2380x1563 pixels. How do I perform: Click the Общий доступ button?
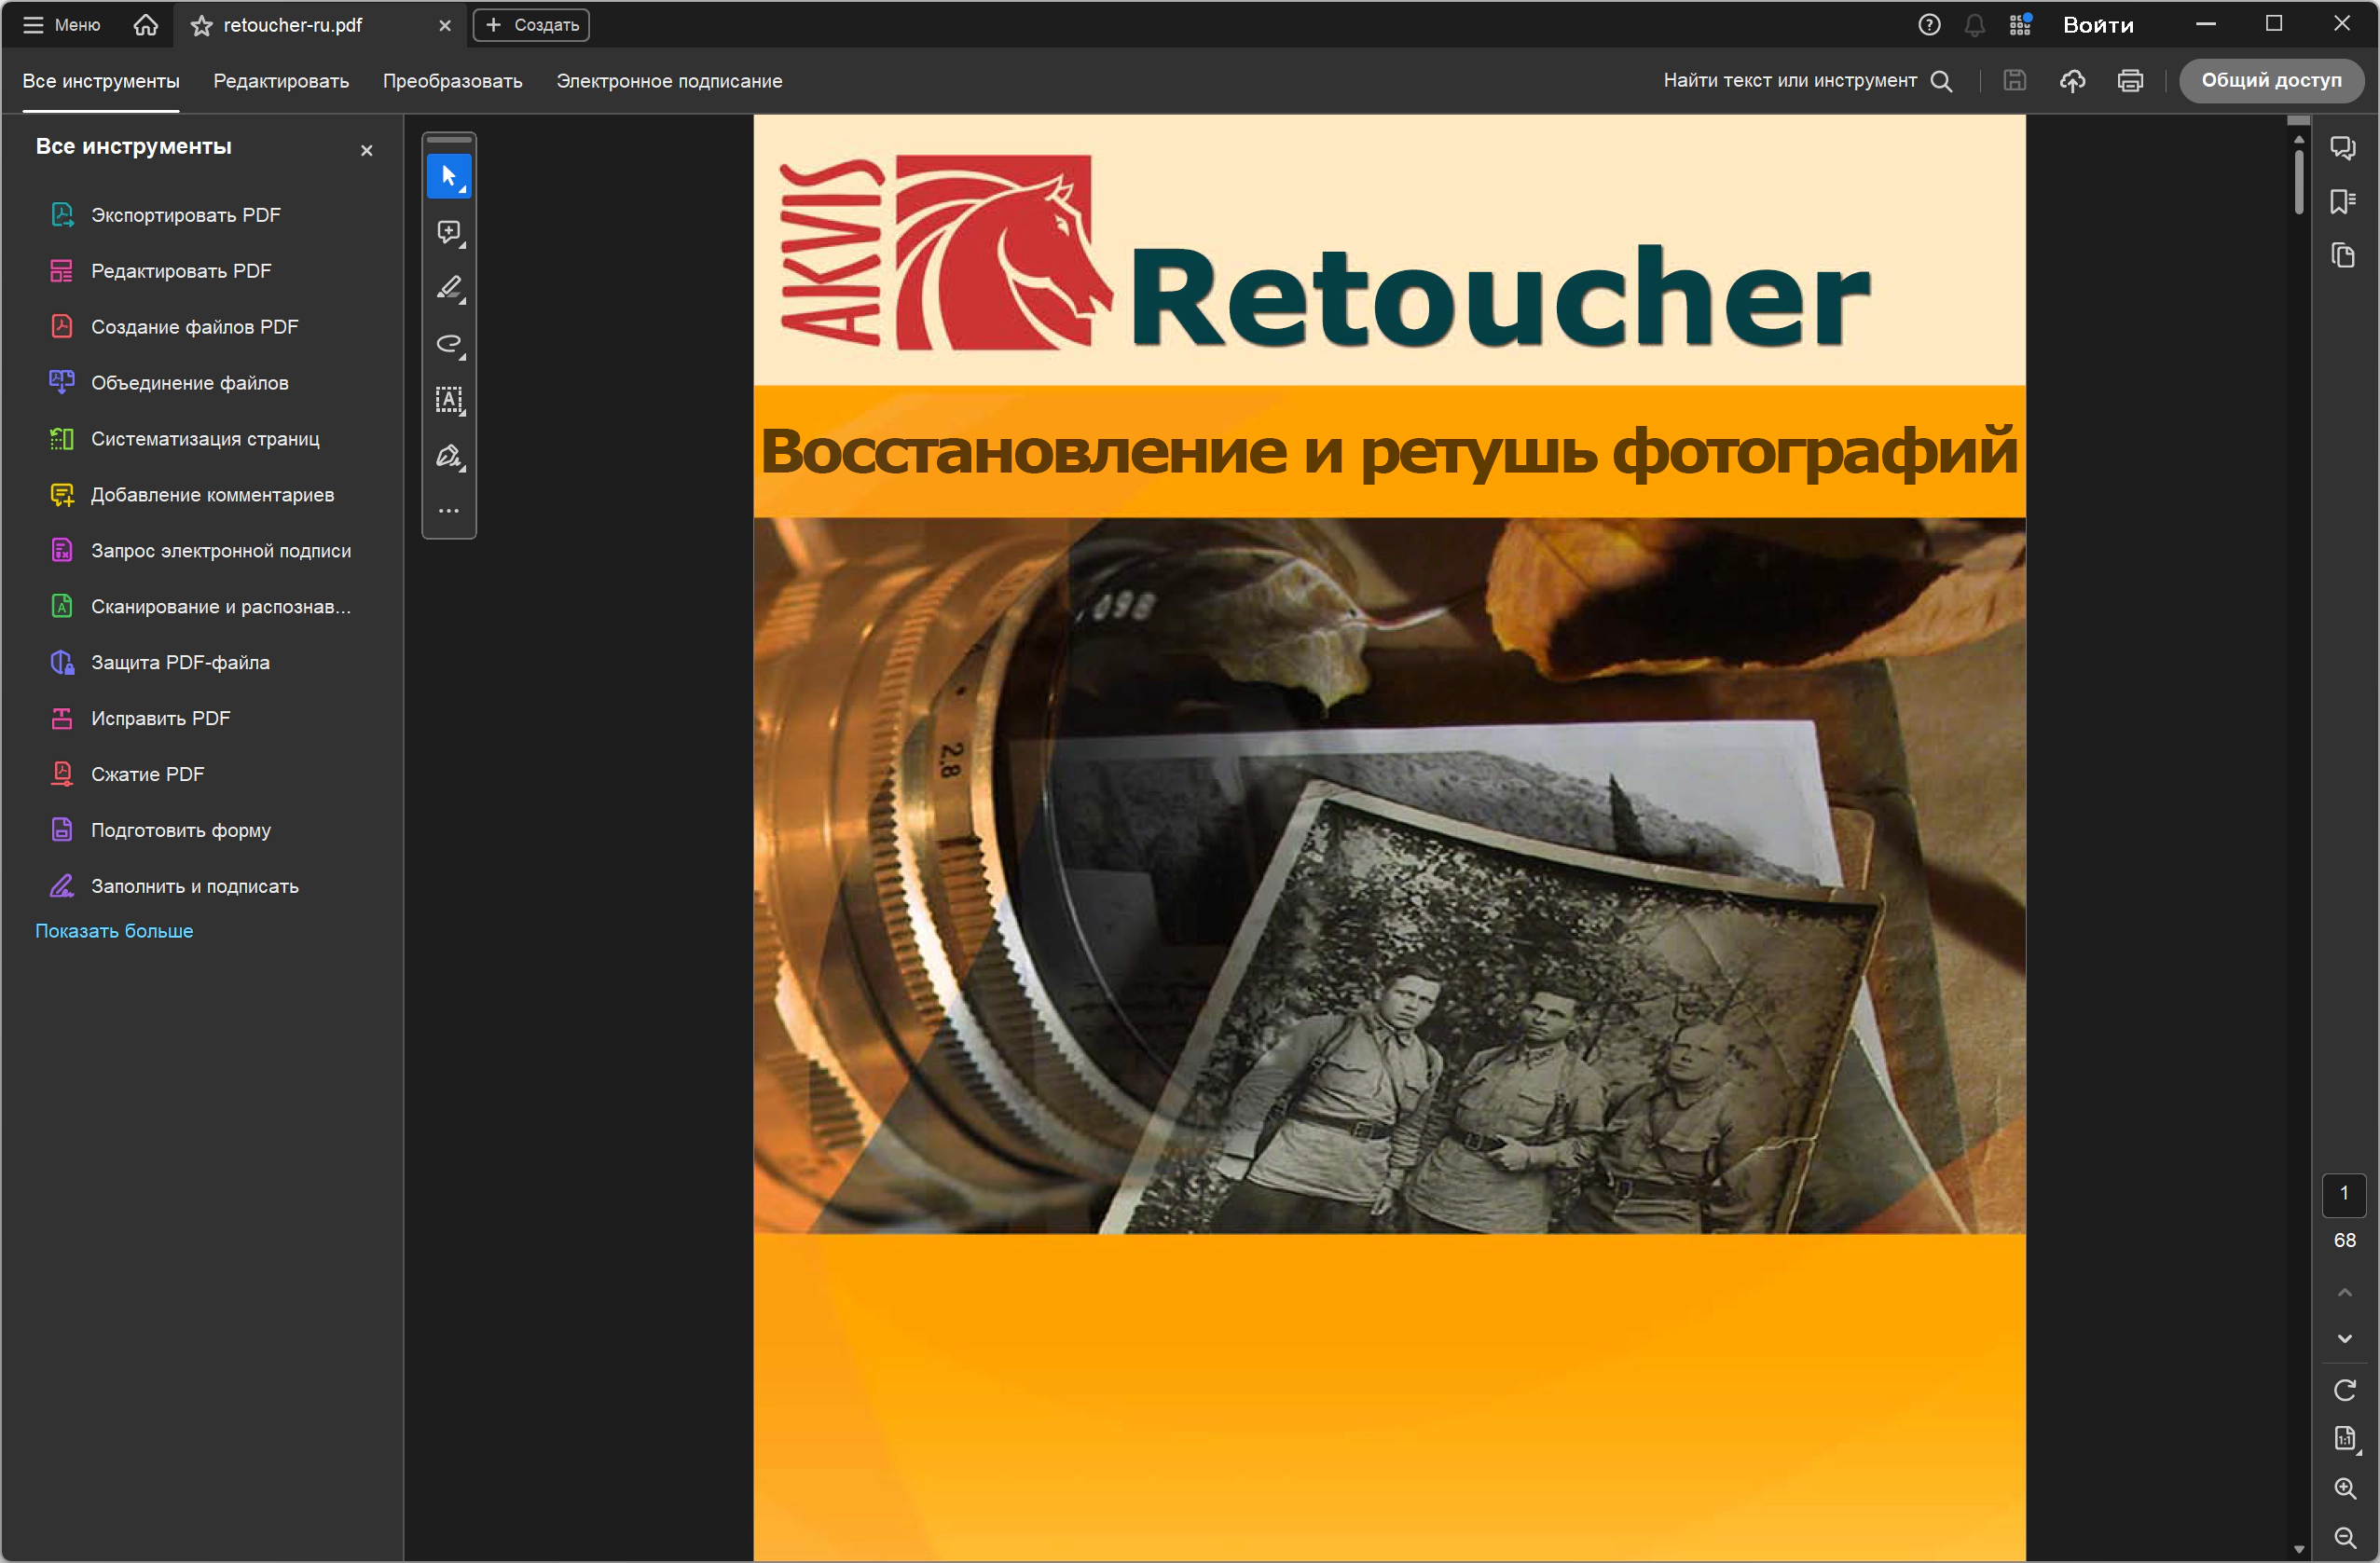click(x=2270, y=80)
